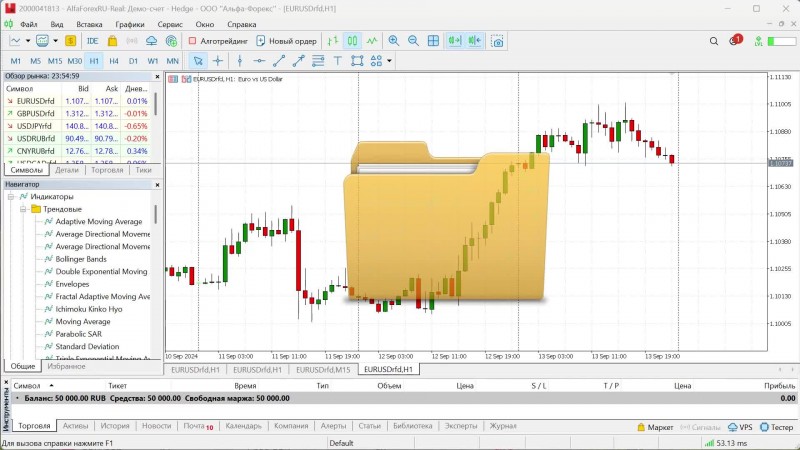Screen dimensions: 800x450
Task: Switch to the История tab
Action: 115,426
